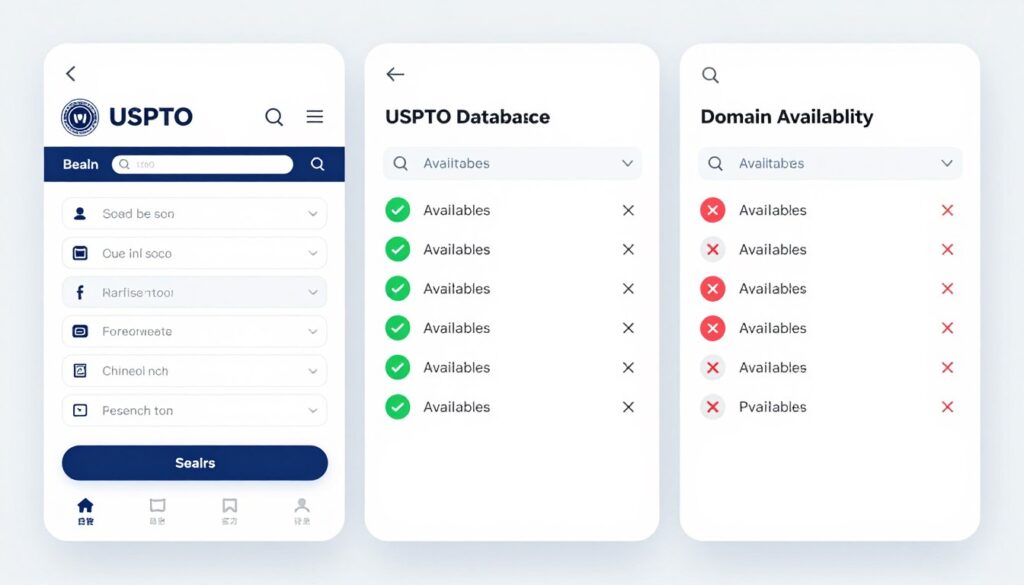Go to Home tab in bottom navigation
The height and width of the screenshot is (585, 1024).
[86, 511]
